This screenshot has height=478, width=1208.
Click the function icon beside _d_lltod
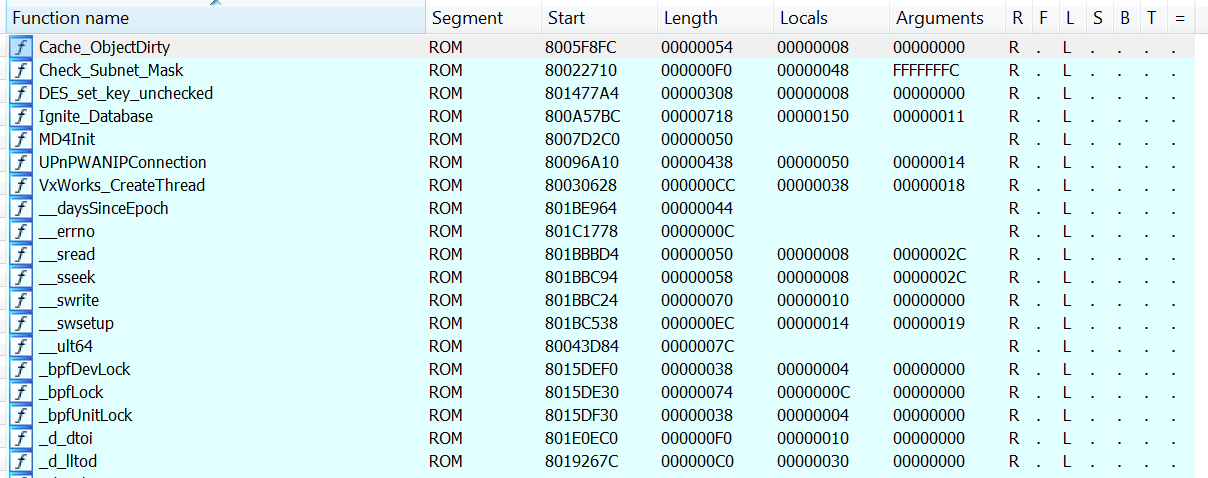tap(21, 461)
